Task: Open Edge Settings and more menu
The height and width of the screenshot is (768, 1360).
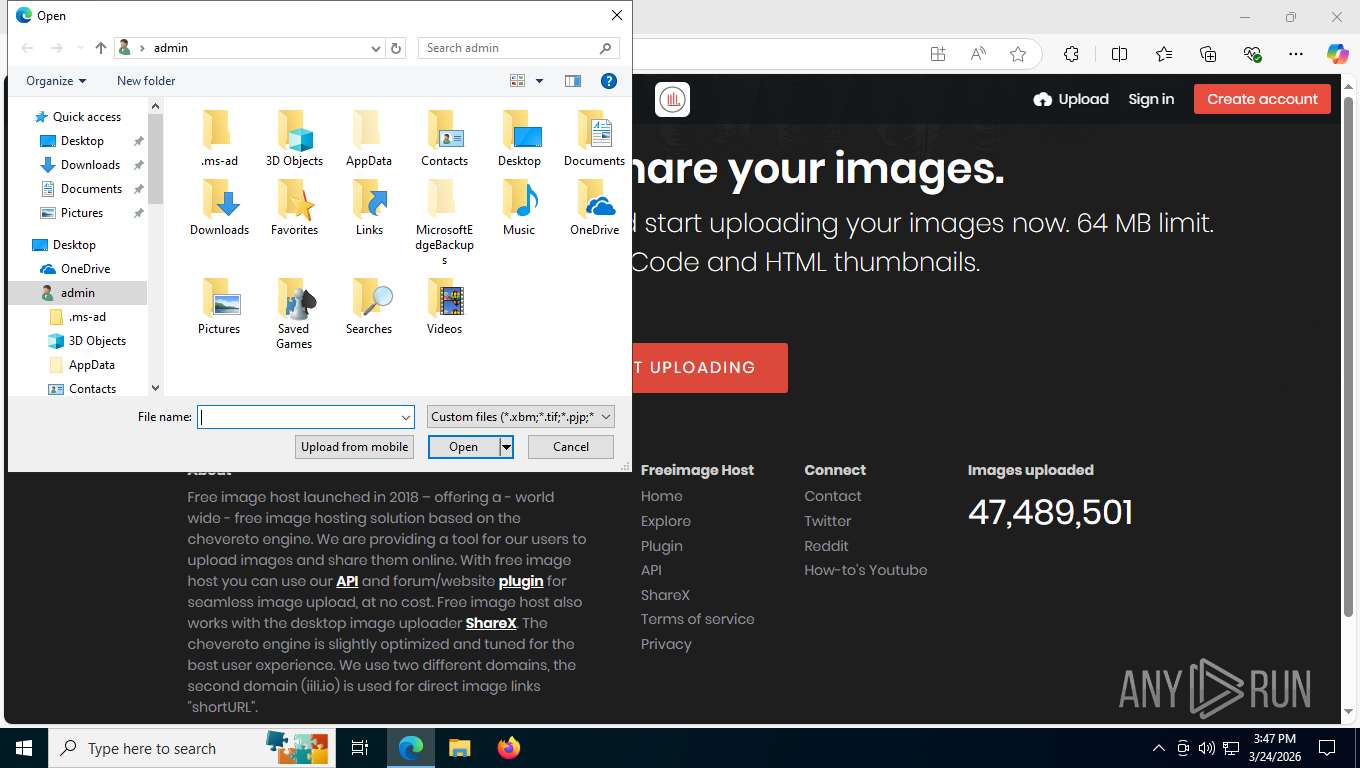Action: click(x=1296, y=54)
